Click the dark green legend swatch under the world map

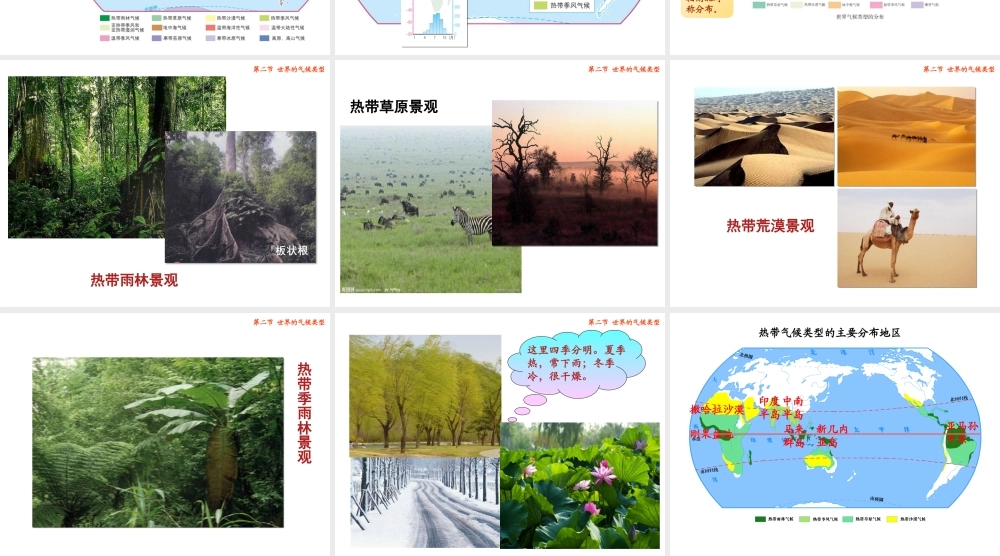click(x=760, y=519)
